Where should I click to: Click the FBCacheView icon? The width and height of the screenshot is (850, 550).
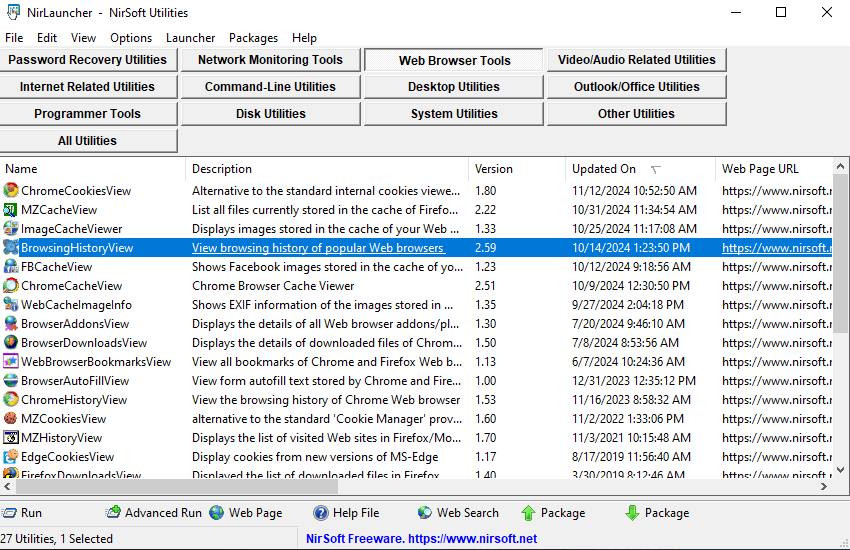point(10,266)
